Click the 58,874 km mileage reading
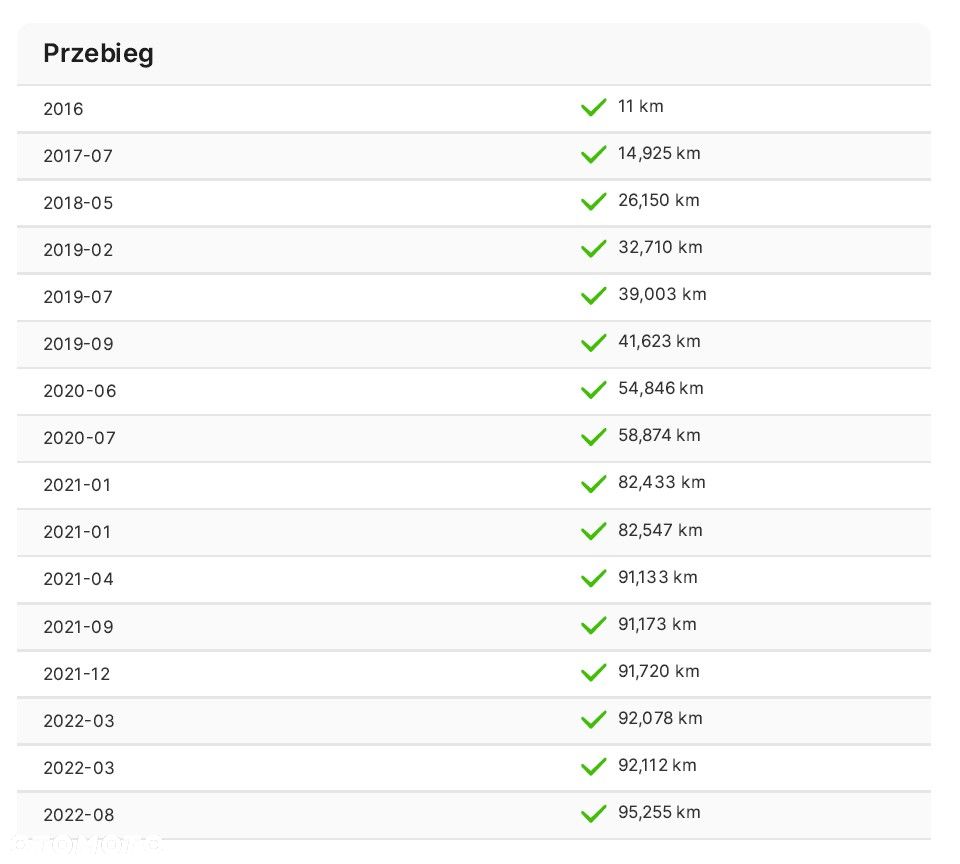The width and height of the screenshot is (960, 864). [659, 435]
